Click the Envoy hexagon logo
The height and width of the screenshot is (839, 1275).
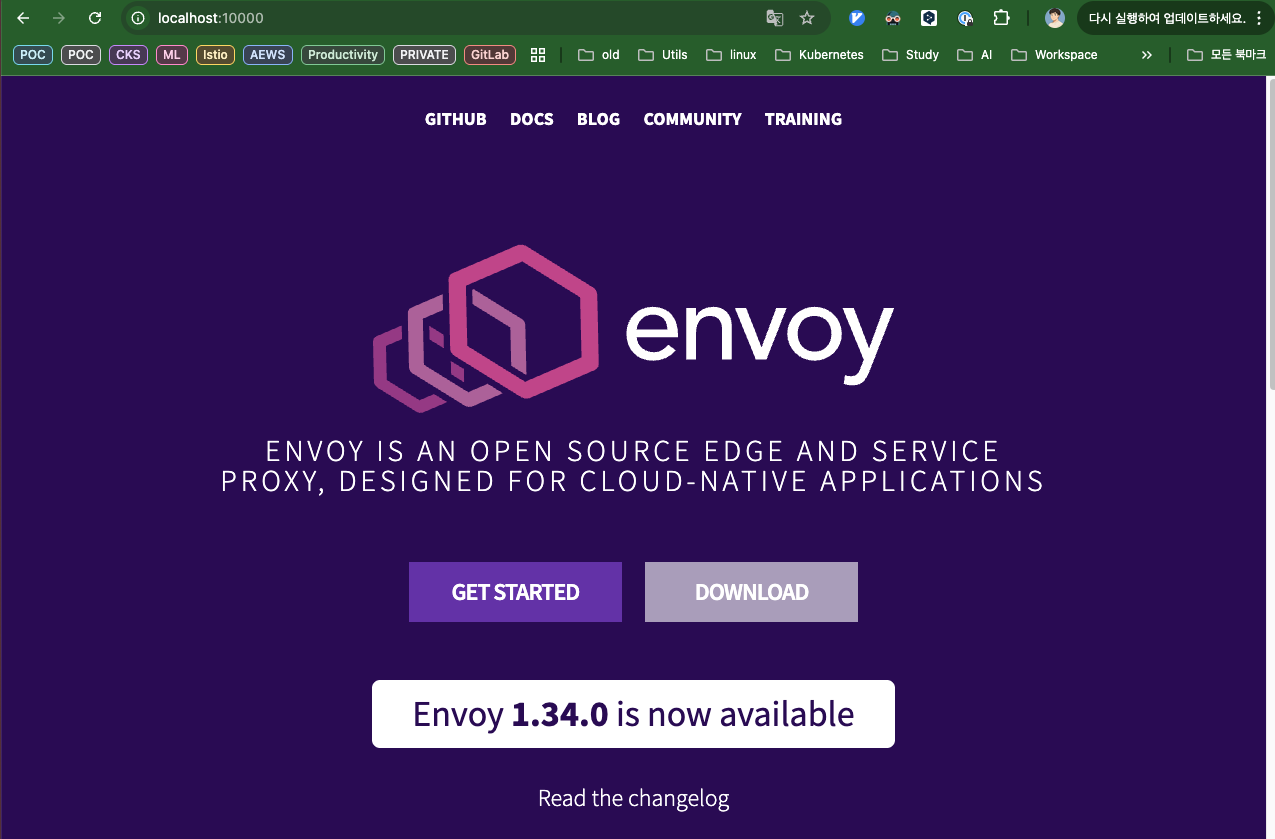point(486,328)
